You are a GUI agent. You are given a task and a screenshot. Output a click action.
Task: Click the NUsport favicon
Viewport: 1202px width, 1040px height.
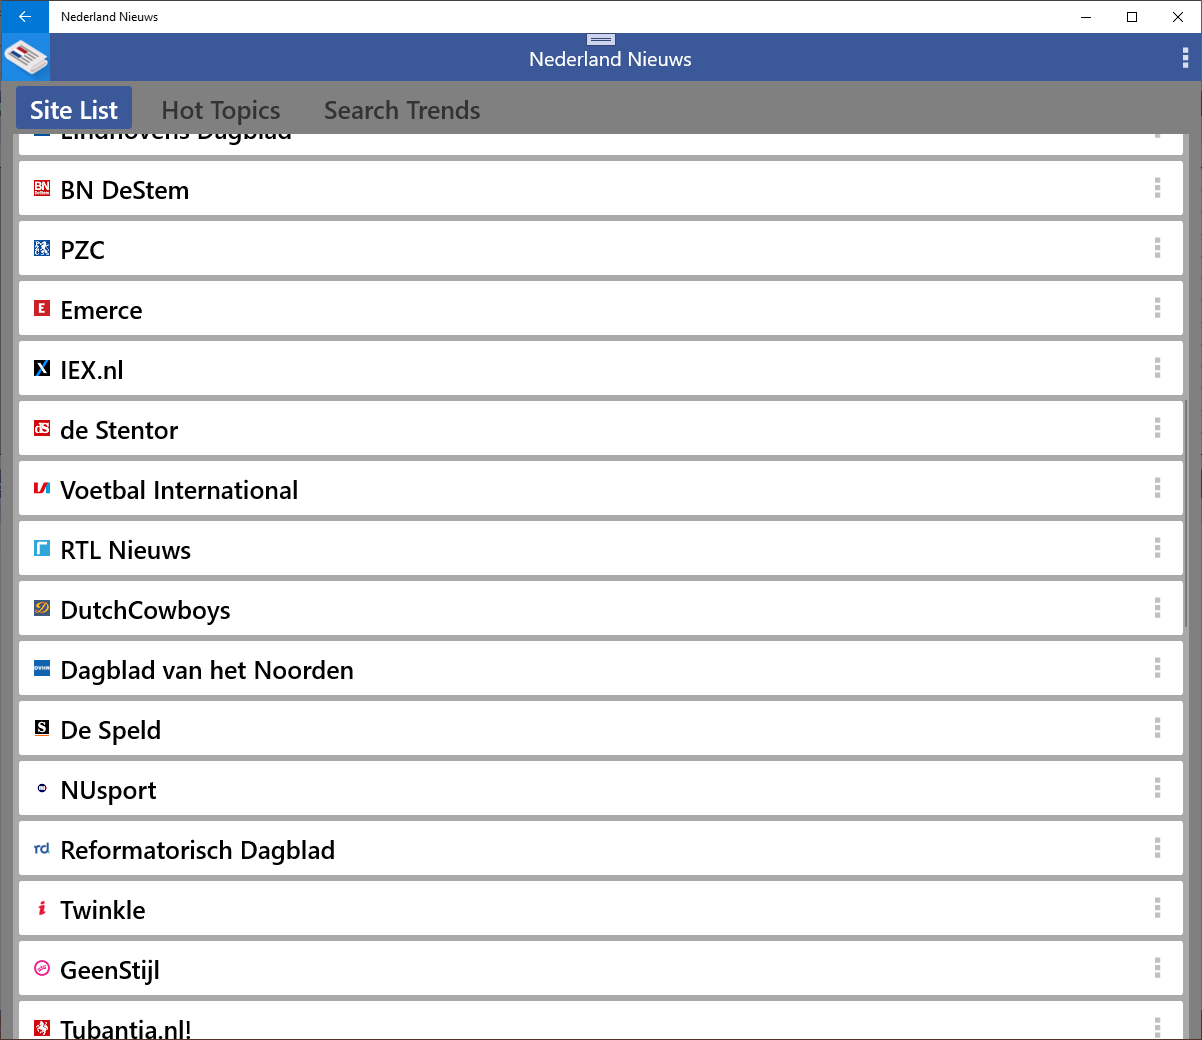tap(42, 788)
